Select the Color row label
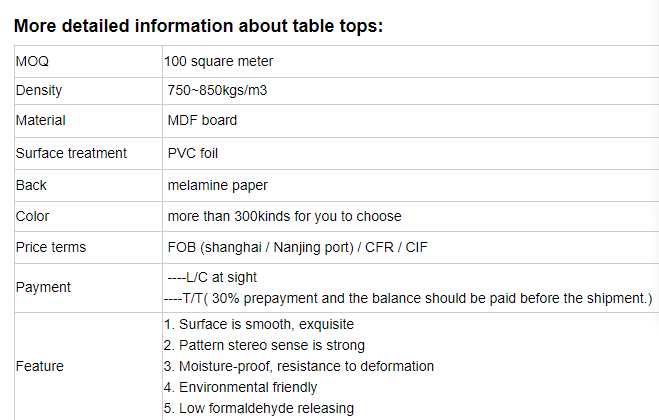 pyautogui.click(x=33, y=216)
